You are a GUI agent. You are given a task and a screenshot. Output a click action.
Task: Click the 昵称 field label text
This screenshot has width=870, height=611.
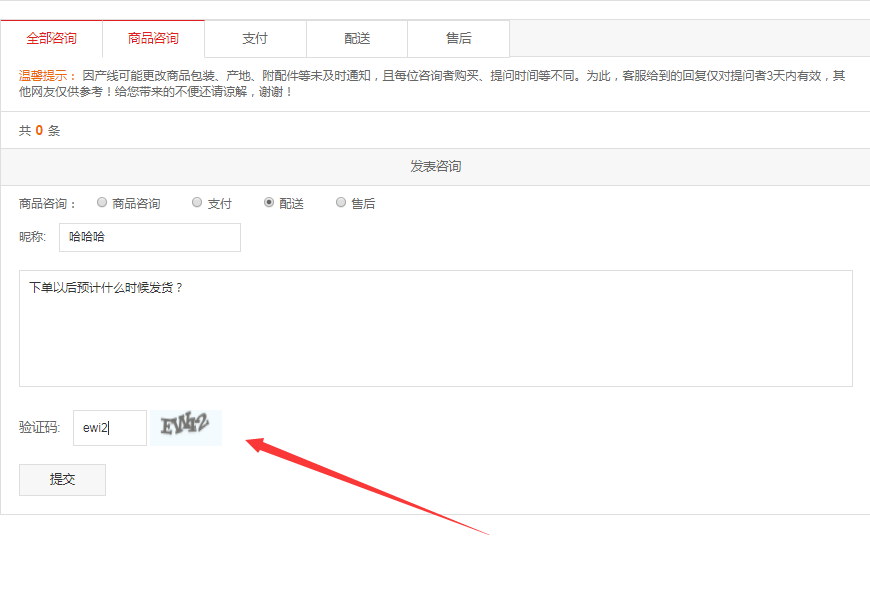33,237
